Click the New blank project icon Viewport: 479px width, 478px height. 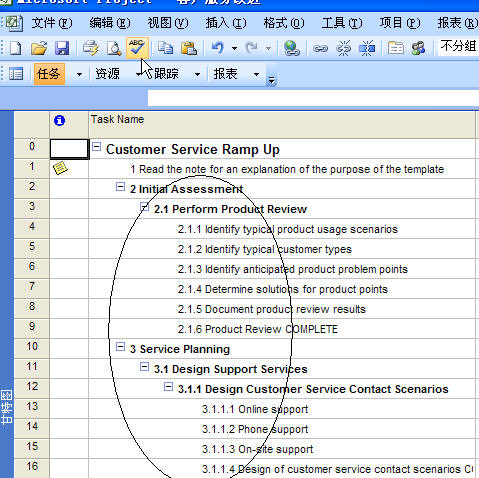[x=15, y=48]
